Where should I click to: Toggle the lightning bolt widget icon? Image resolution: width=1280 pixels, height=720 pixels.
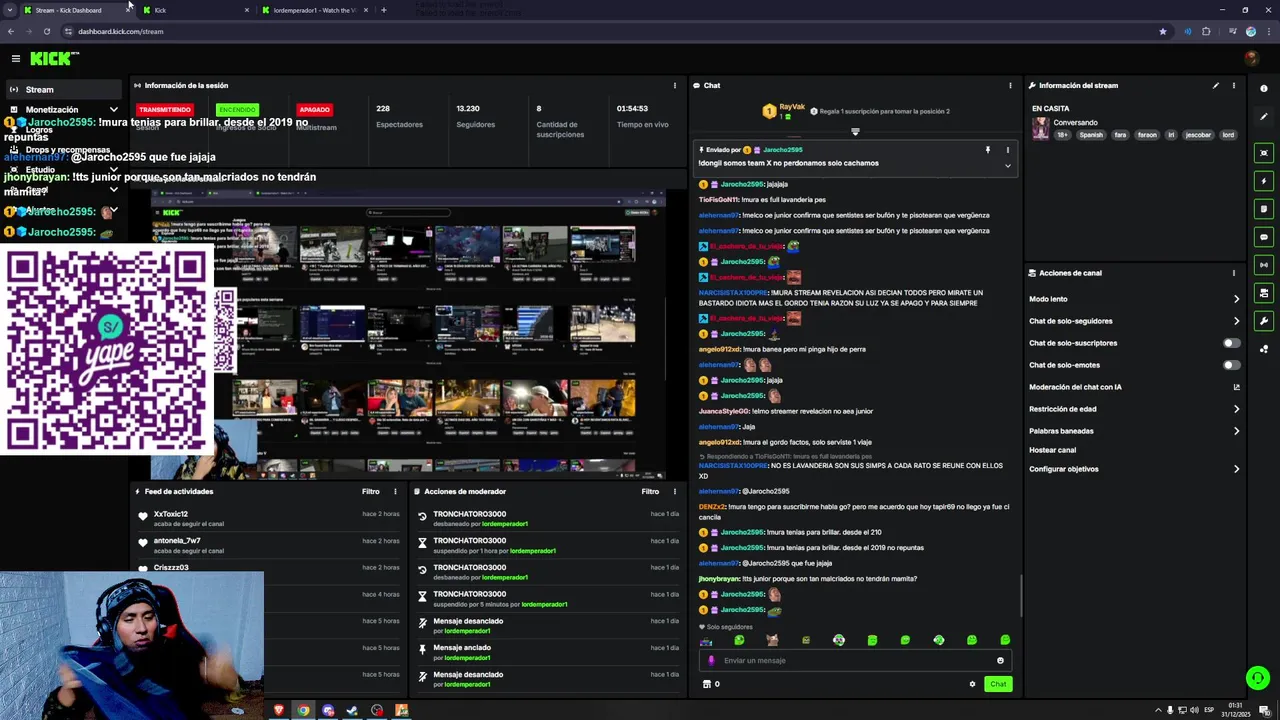(x=1264, y=181)
